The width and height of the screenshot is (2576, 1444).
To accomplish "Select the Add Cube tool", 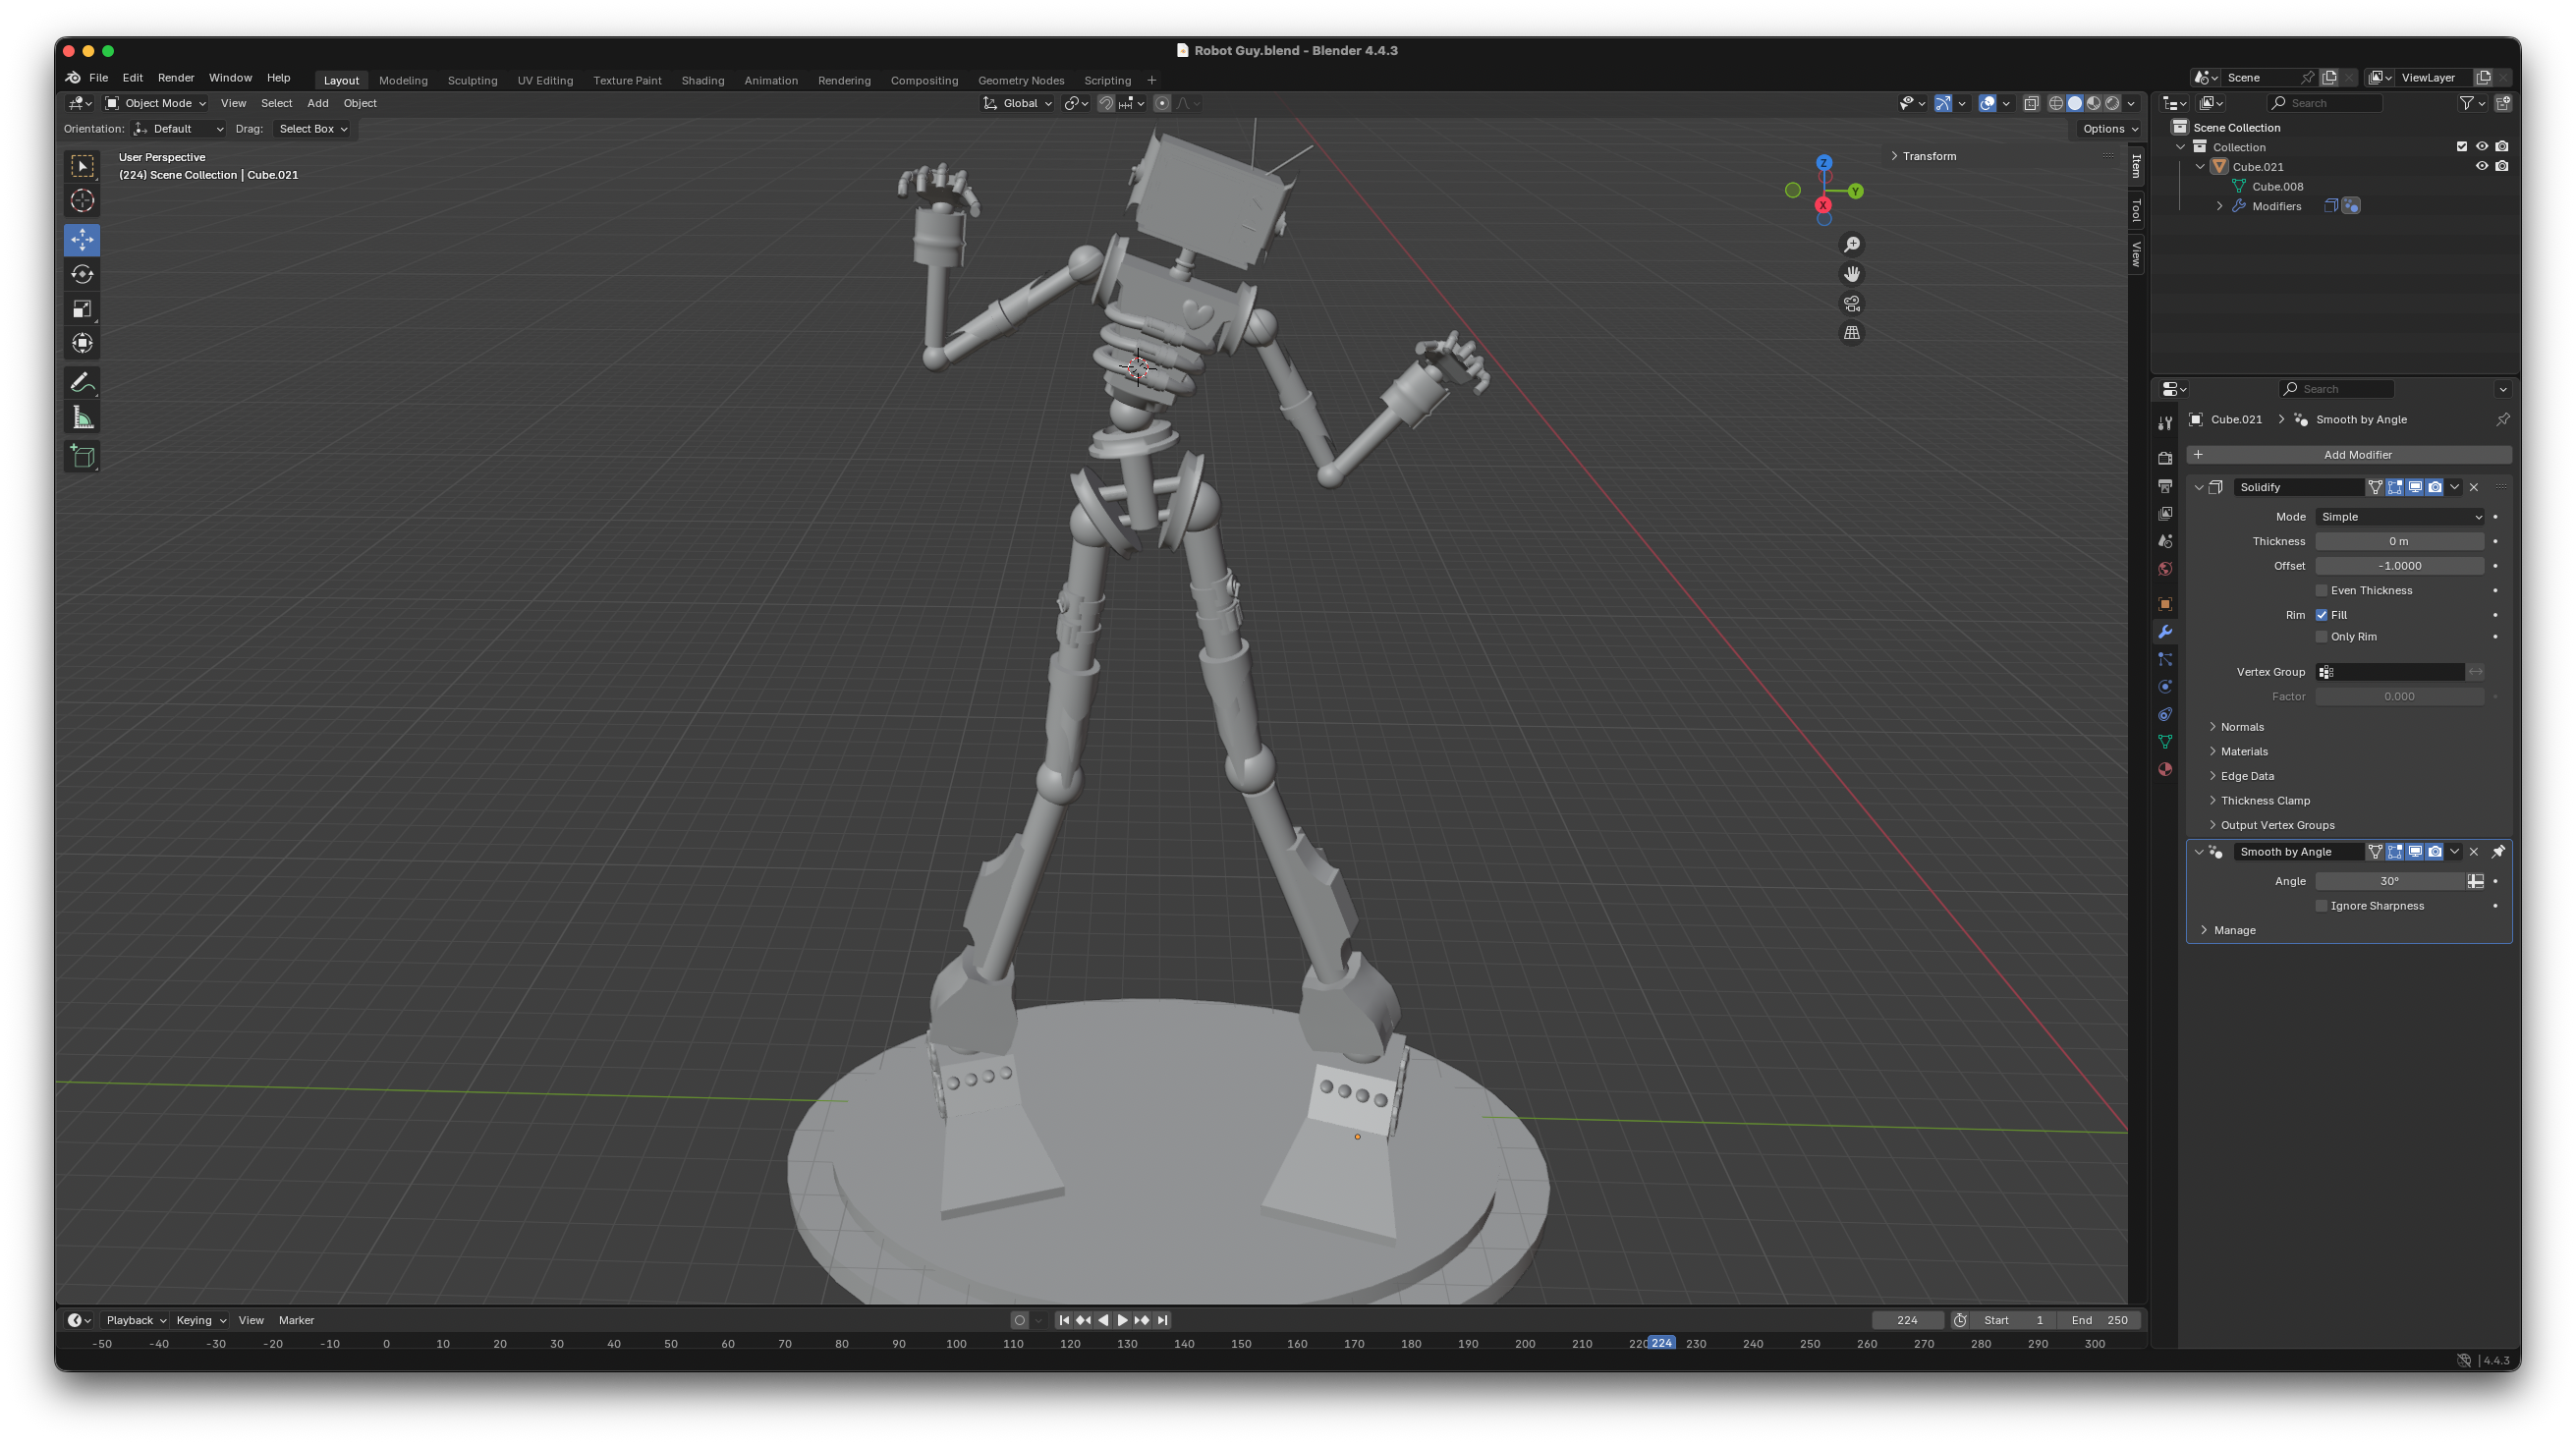I will [82, 457].
